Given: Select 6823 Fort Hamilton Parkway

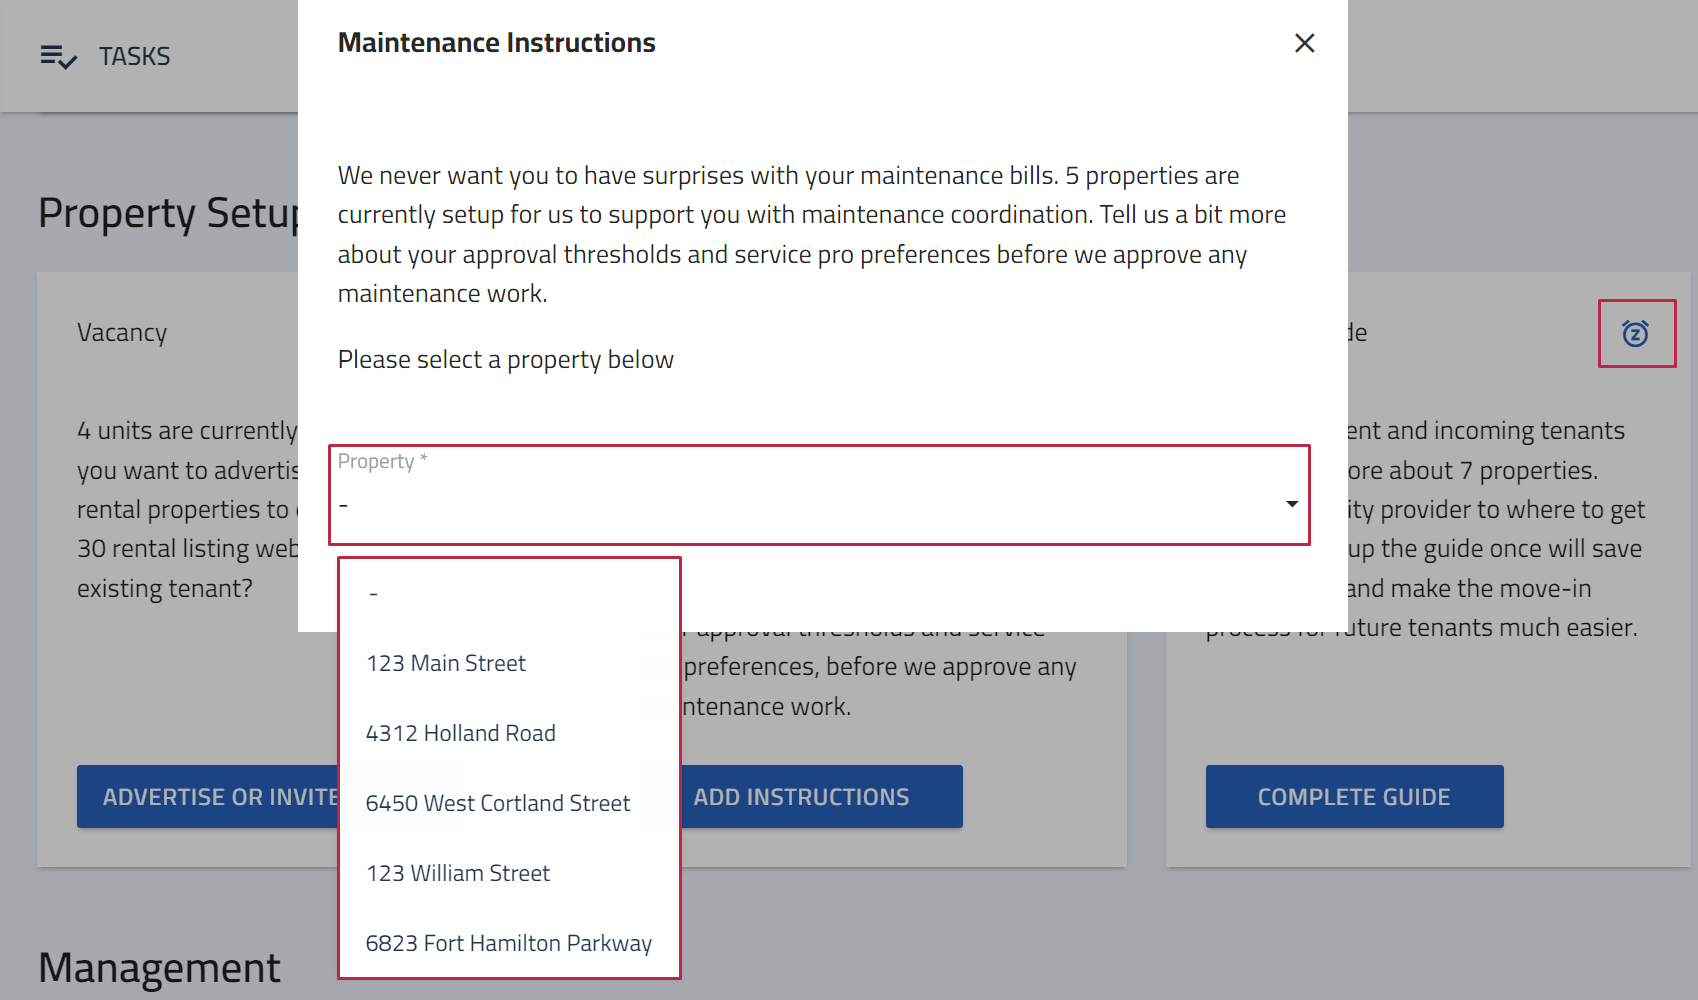Looking at the screenshot, I should point(510,943).
